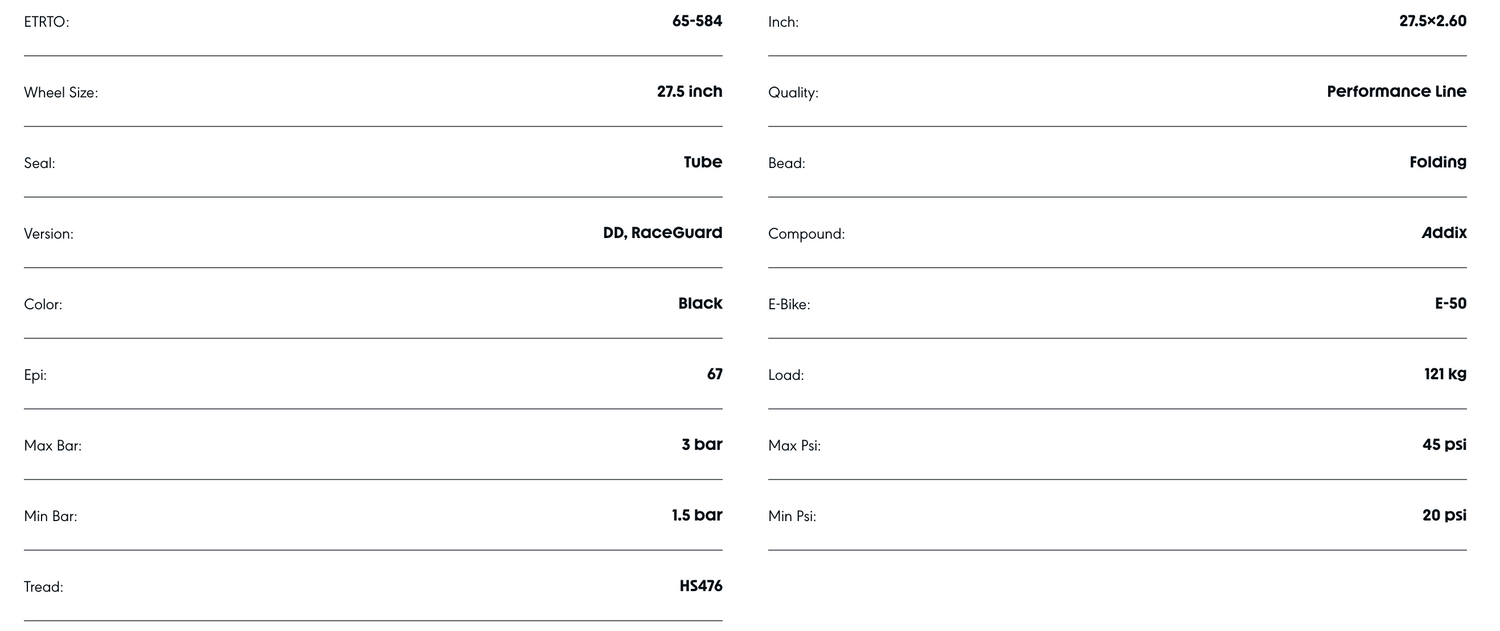
Task: Click the Bead value Folding
Action: point(1437,162)
